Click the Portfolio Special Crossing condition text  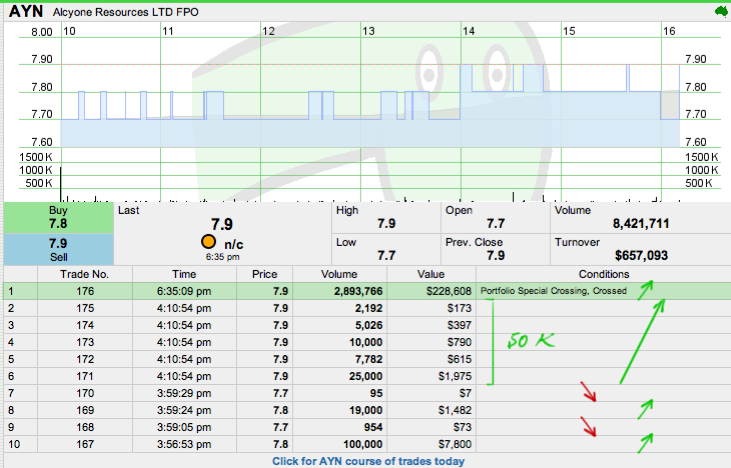click(x=553, y=291)
